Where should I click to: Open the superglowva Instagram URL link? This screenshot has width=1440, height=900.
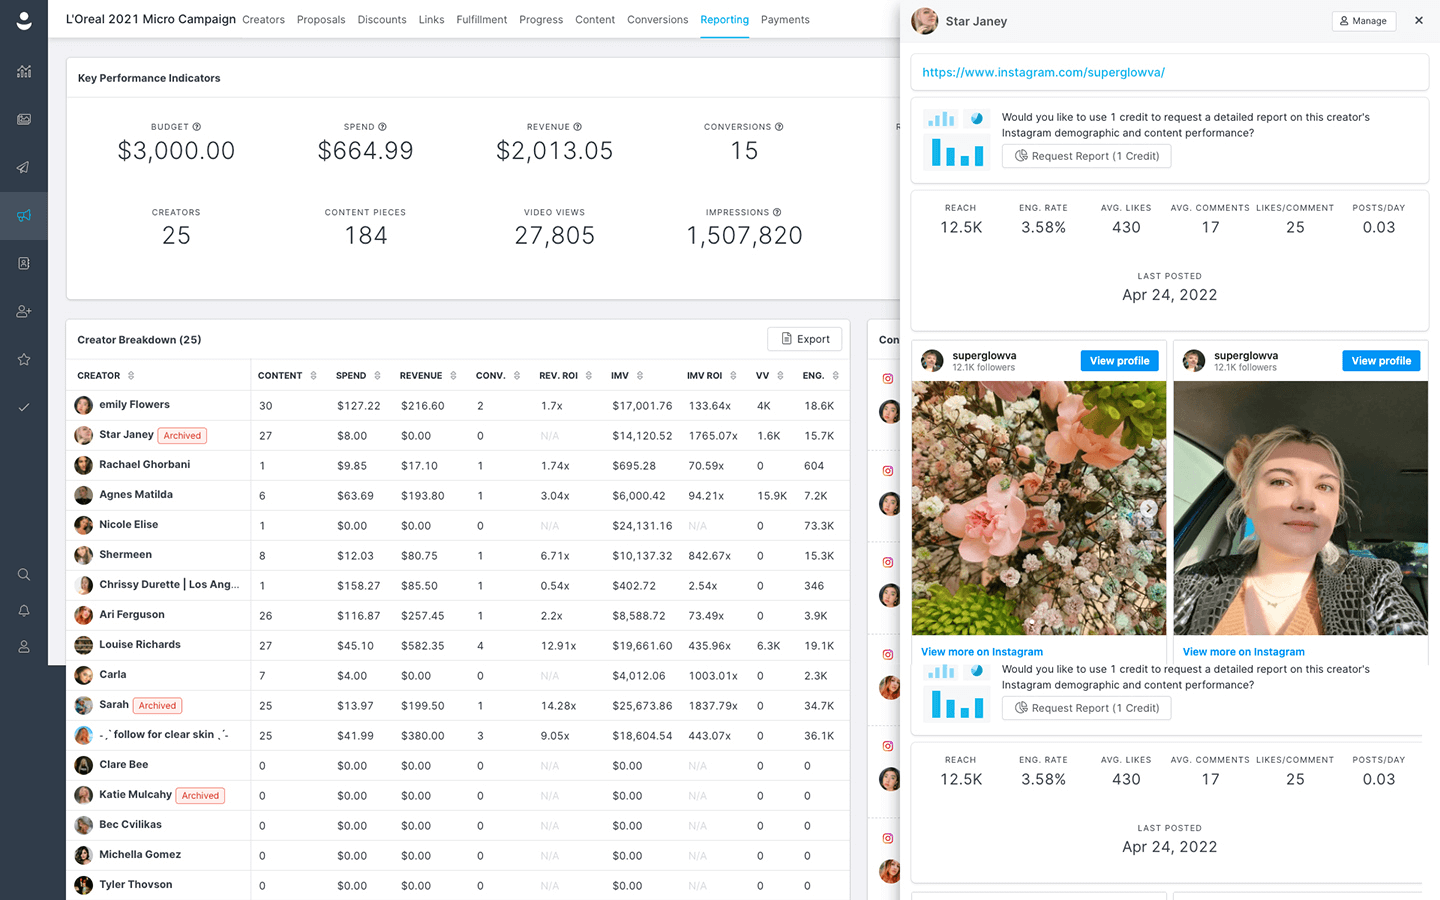pos(1043,72)
